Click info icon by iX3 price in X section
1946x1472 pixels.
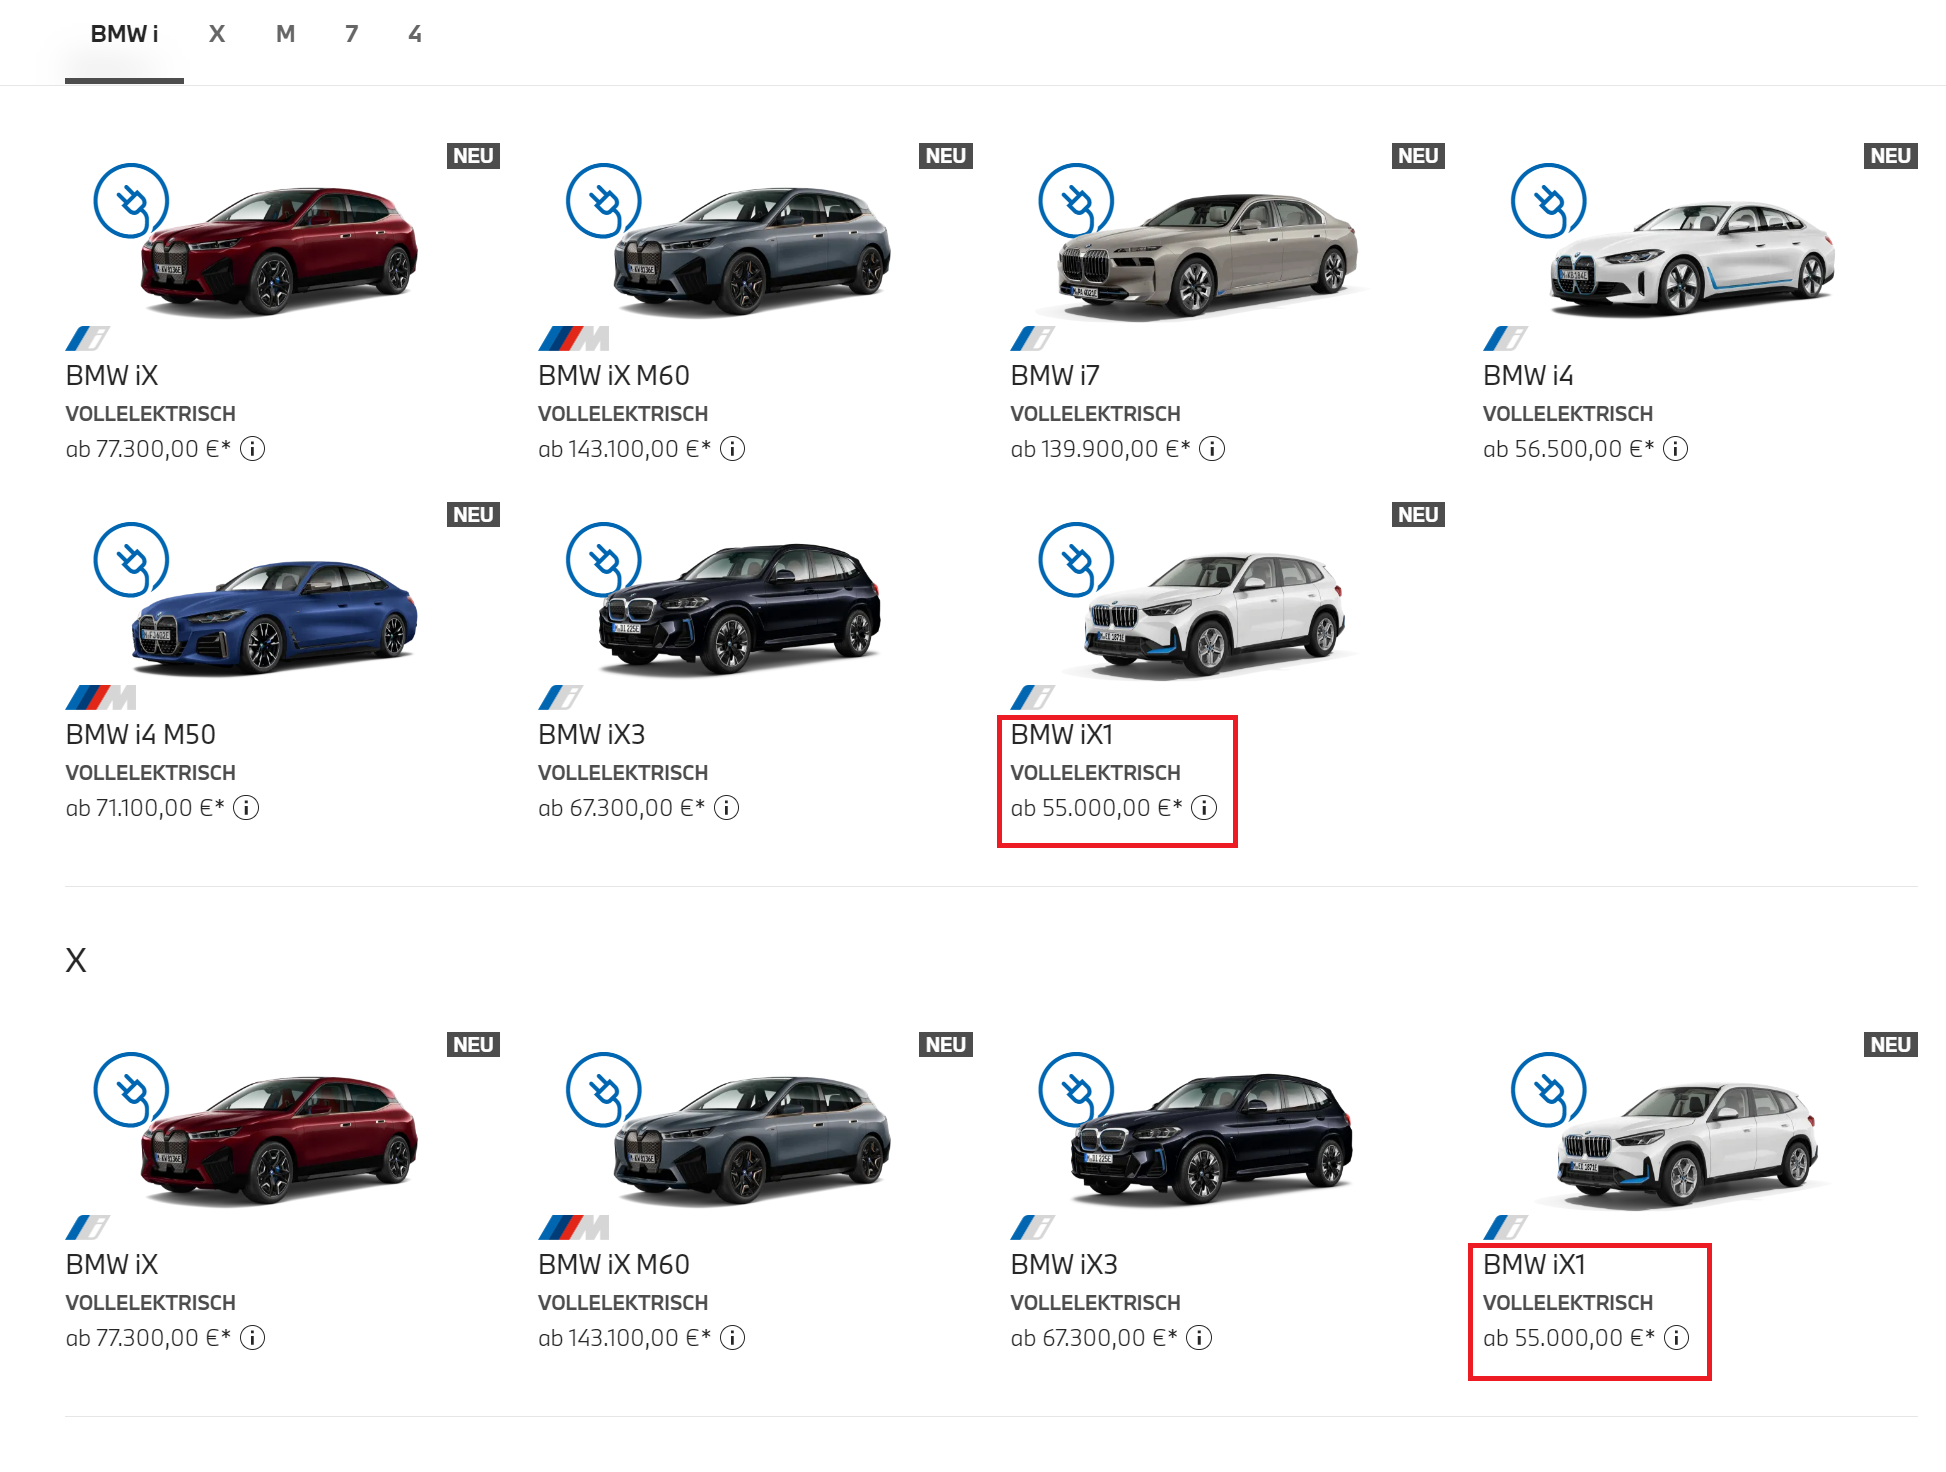1199,1338
